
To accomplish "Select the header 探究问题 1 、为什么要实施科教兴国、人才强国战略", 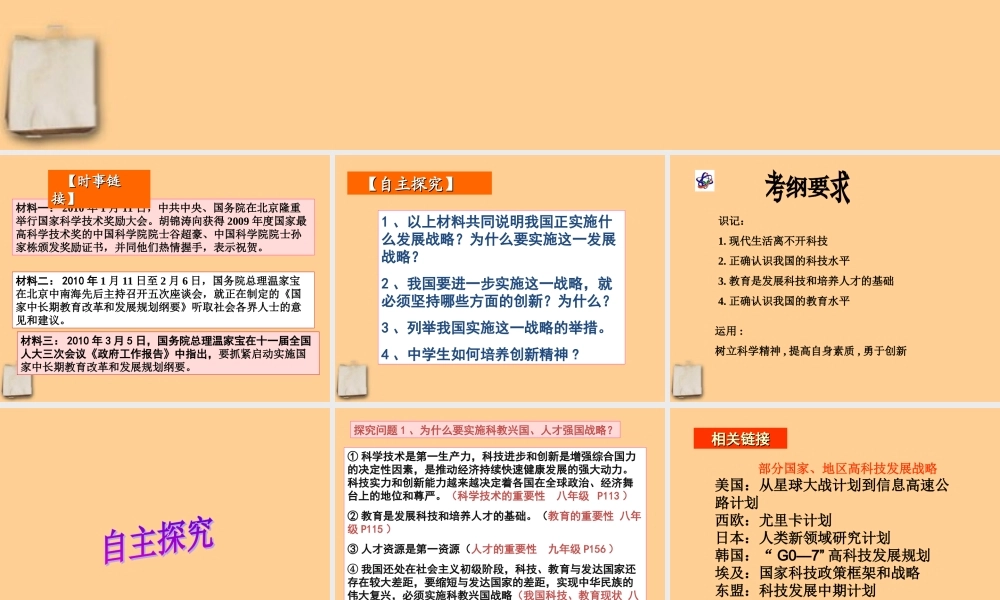I will [485, 430].
